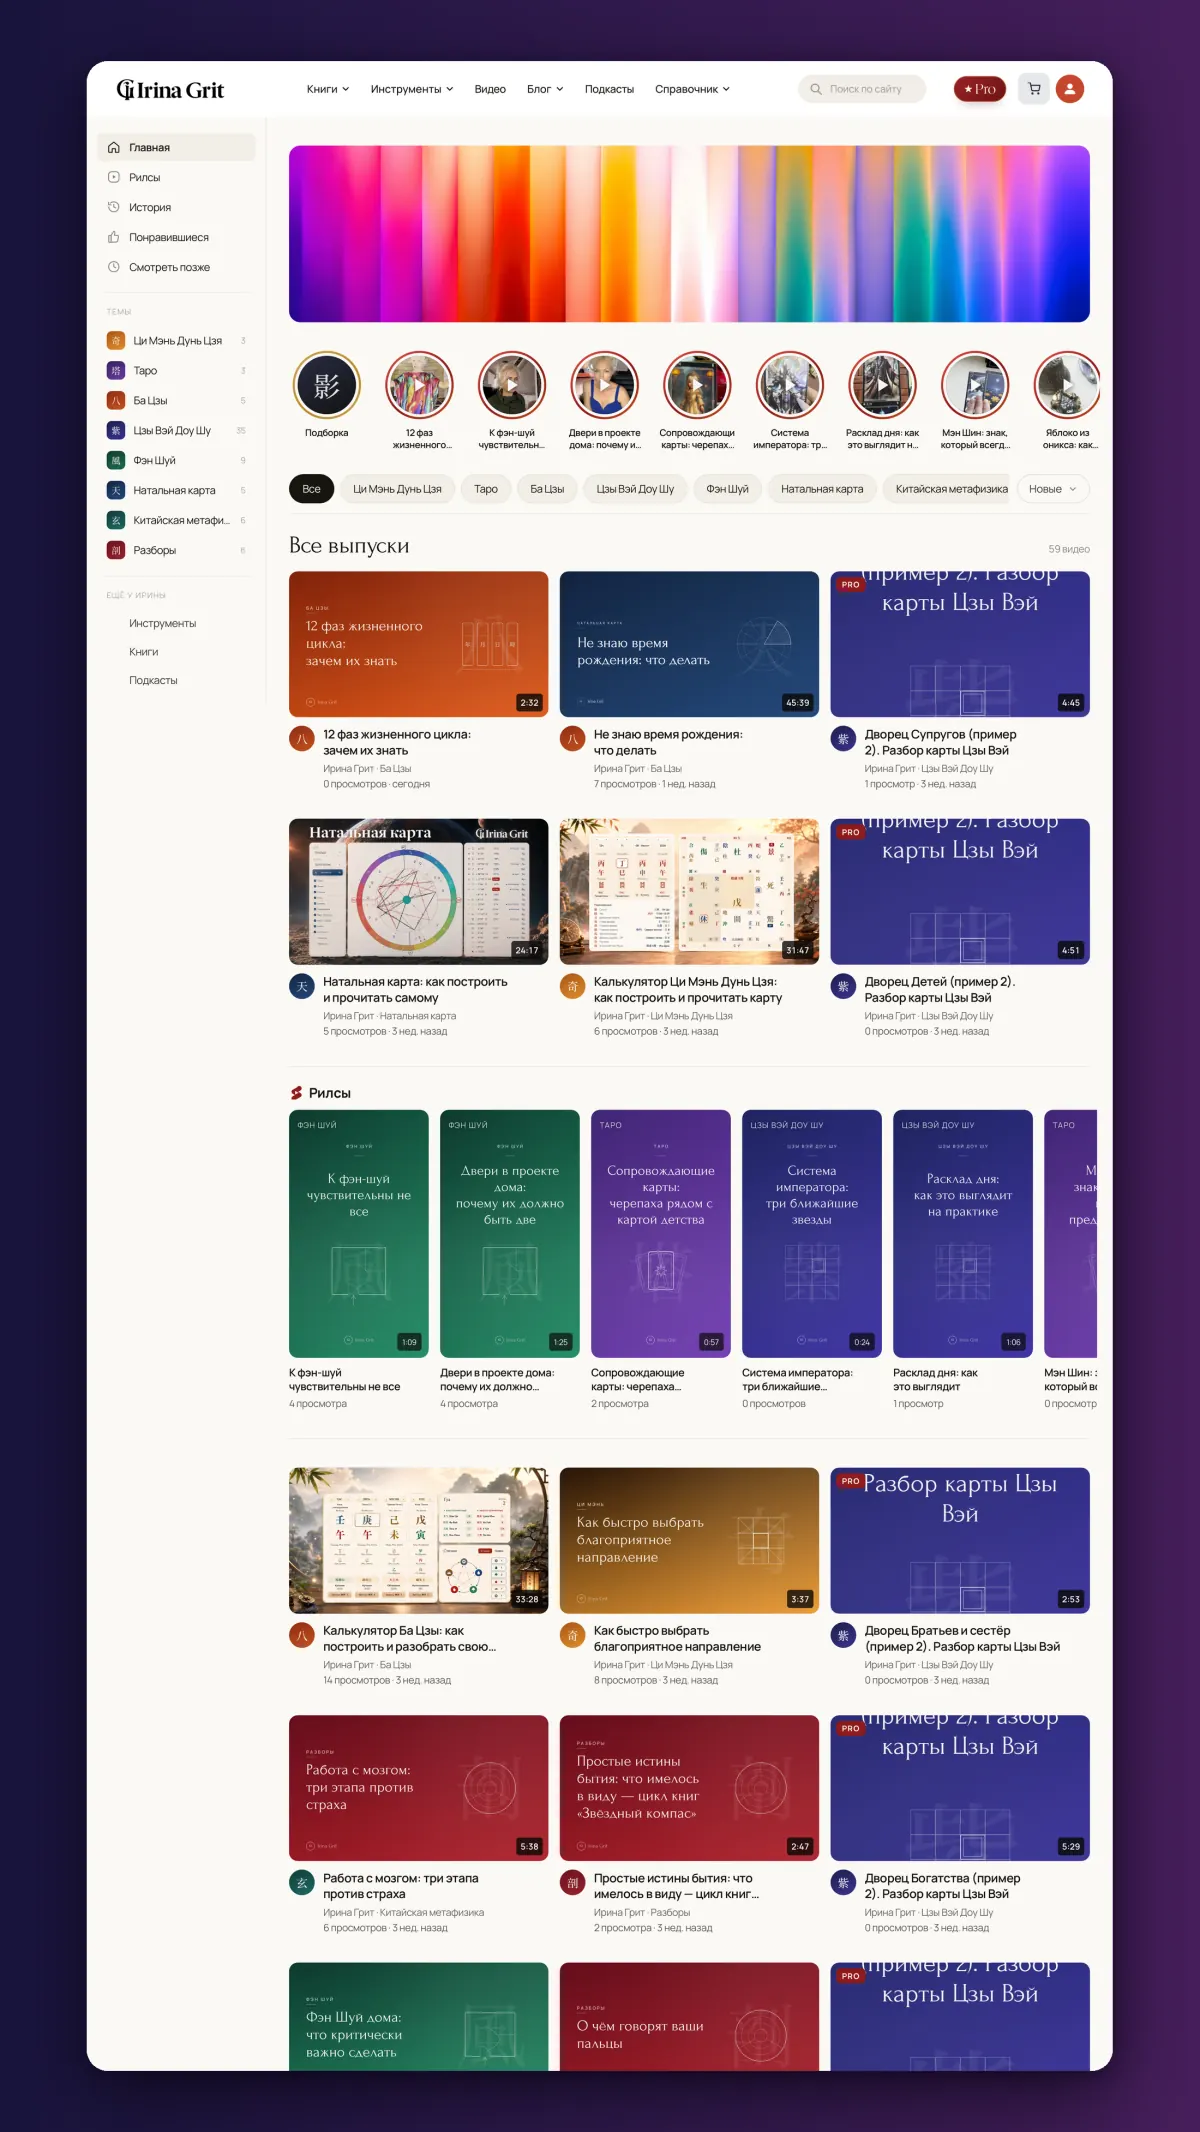Screen dimensions: 1200x2132
Task: Open Калькулятор Ба Цзы video thumbnail
Action: pos(418,1540)
